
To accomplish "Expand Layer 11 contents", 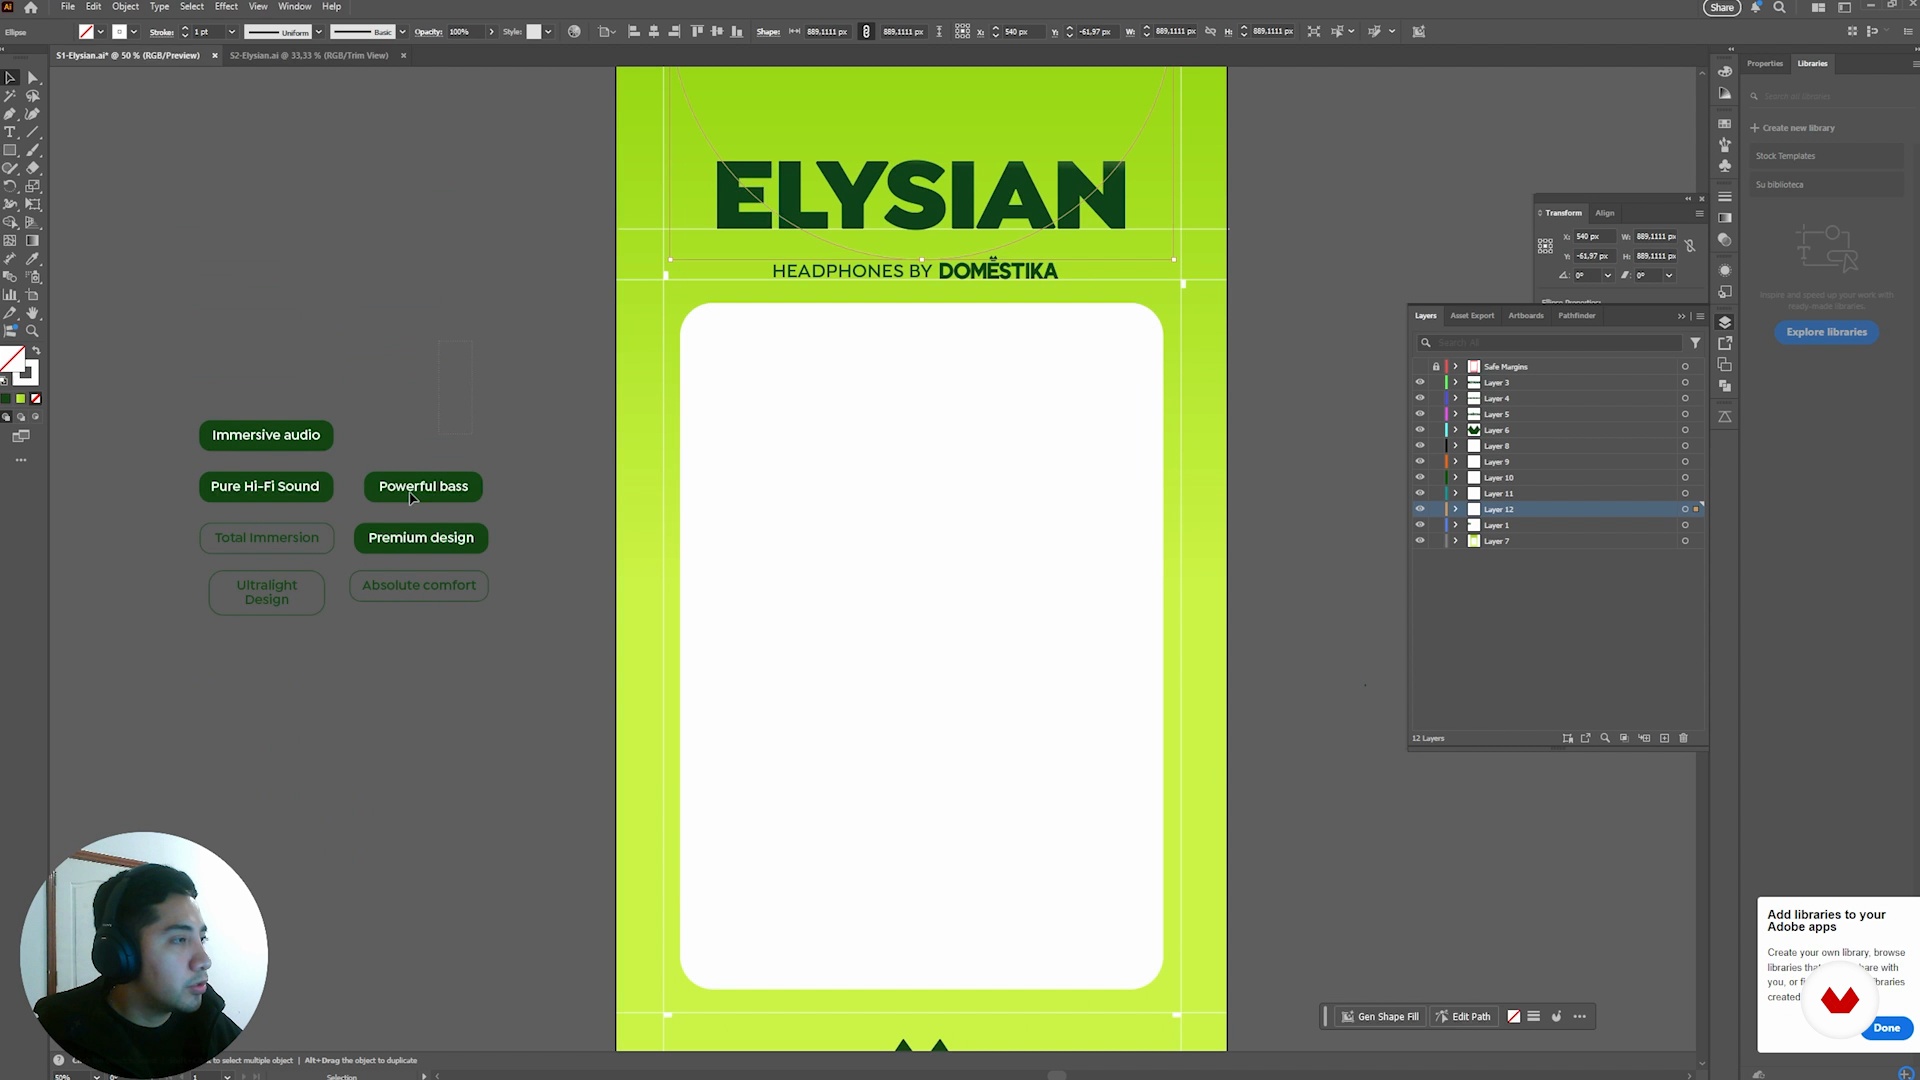I will [x=1455, y=493].
